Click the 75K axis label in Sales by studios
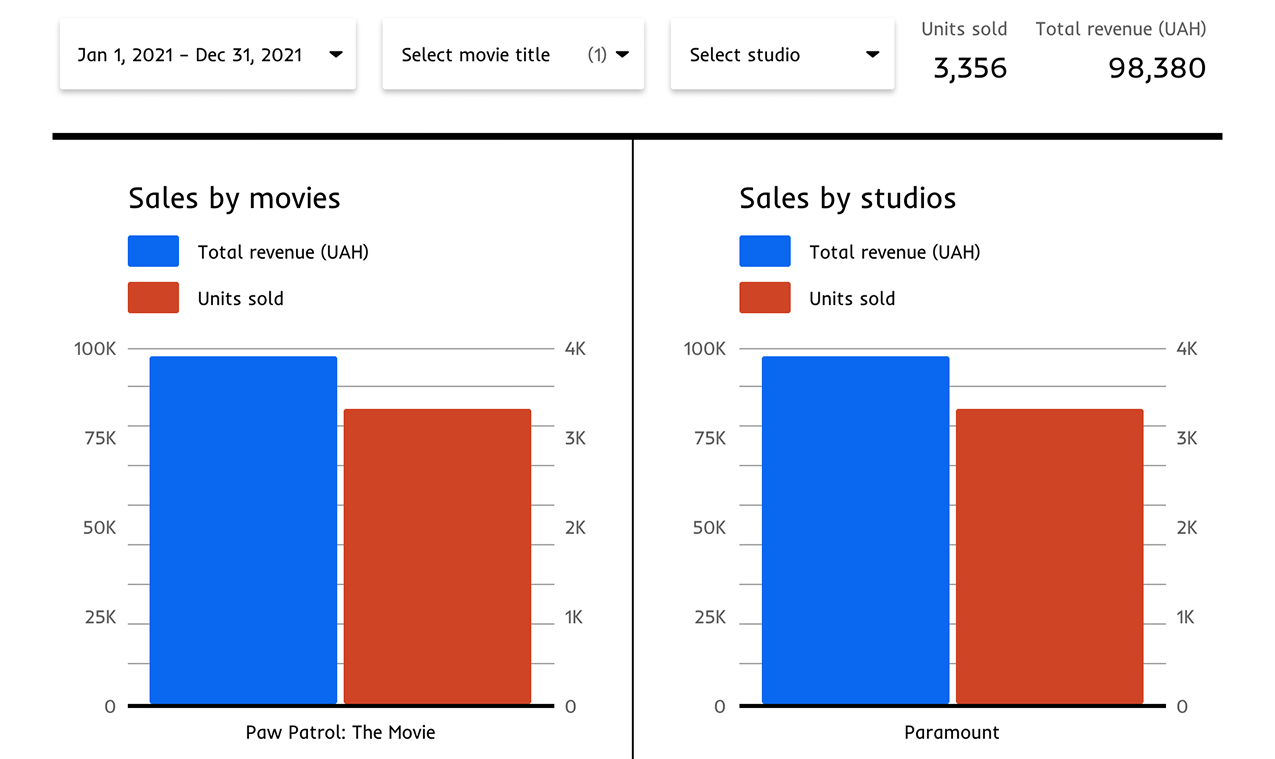 pyautogui.click(x=709, y=438)
